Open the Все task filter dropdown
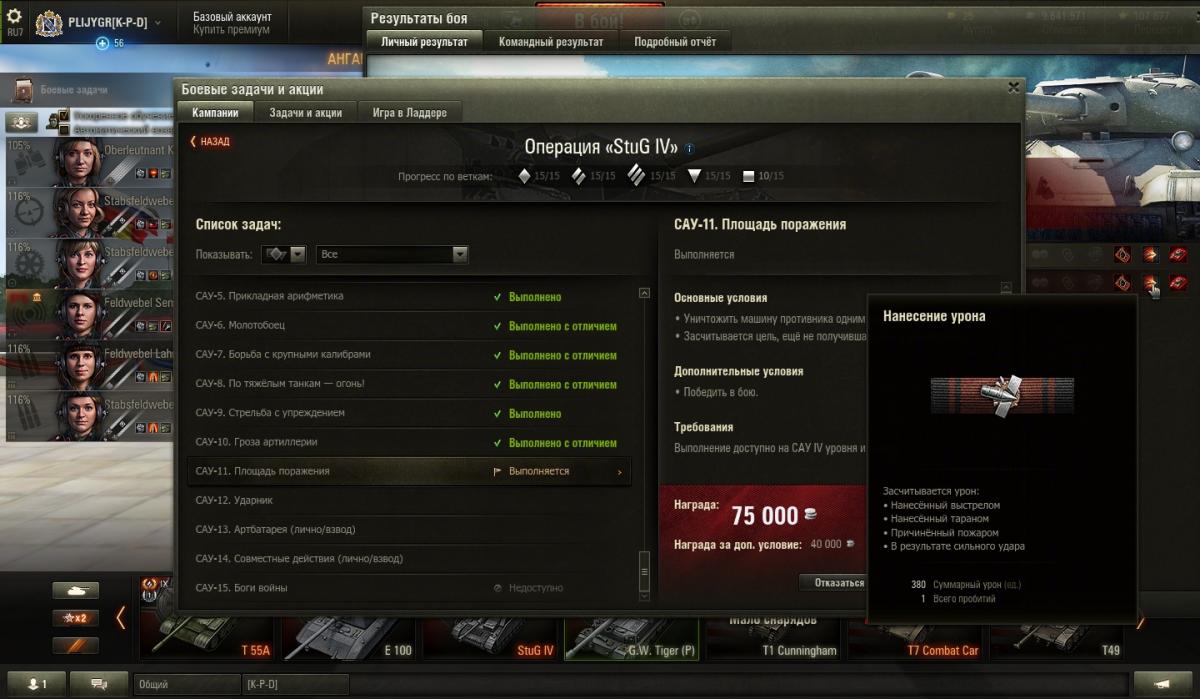 click(x=392, y=255)
